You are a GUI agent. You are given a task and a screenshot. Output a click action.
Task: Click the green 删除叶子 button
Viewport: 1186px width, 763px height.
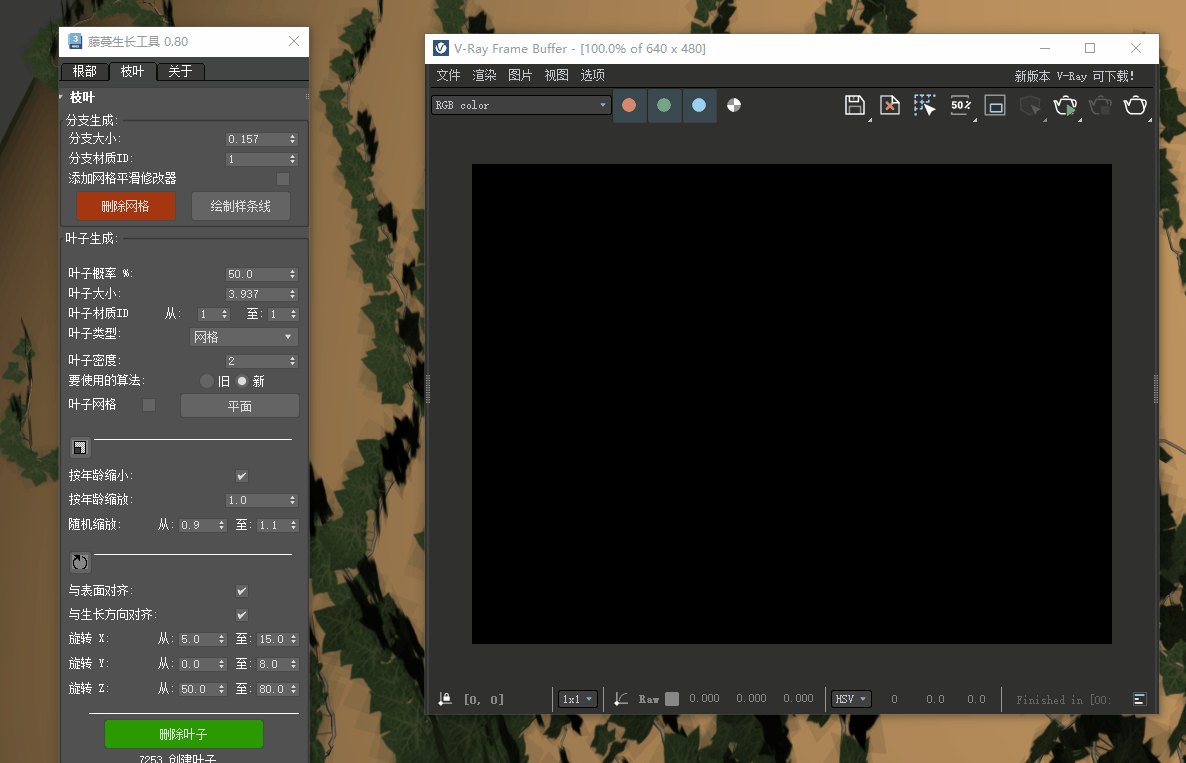click(184, 734)
